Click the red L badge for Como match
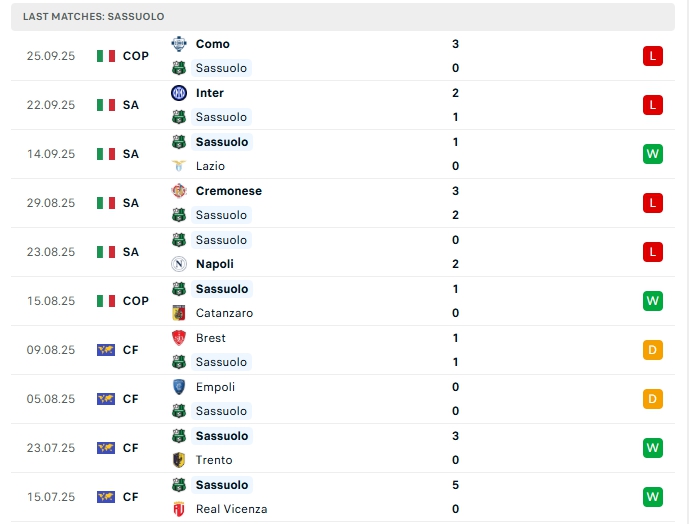The width and height of the screenshot is (689, 524). click(x=653, y=56)
